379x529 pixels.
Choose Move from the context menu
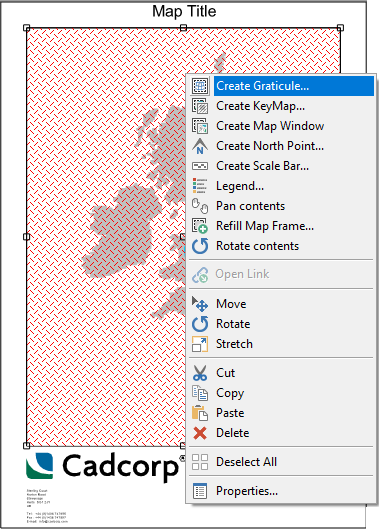coord(281,304)
